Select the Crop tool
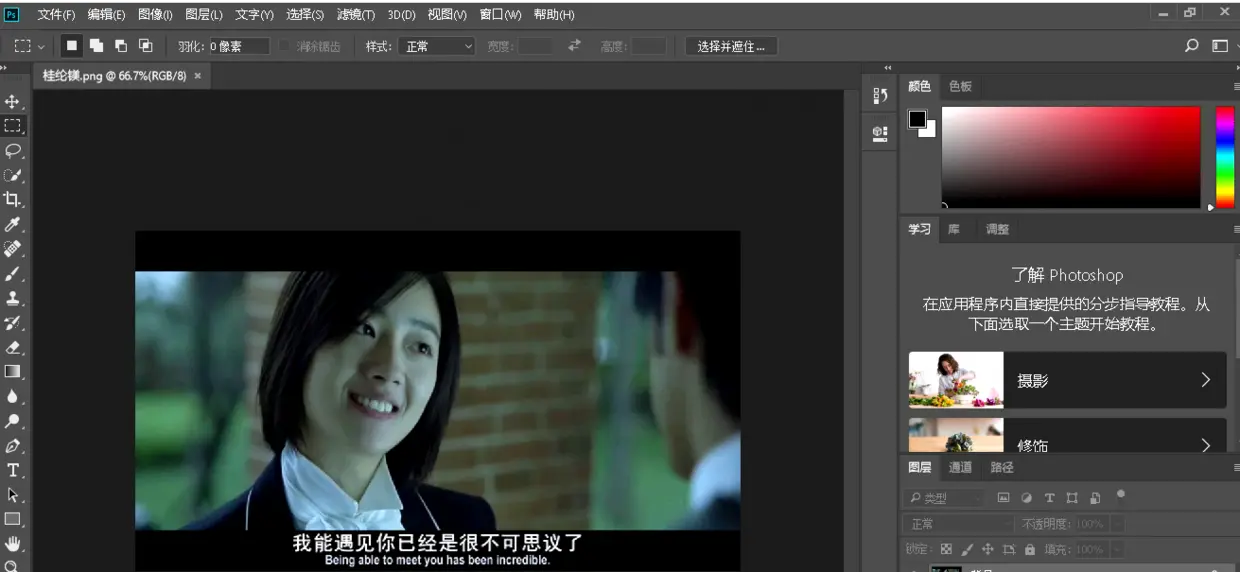Screen dimensions: 1240x572 click(12, 200)
